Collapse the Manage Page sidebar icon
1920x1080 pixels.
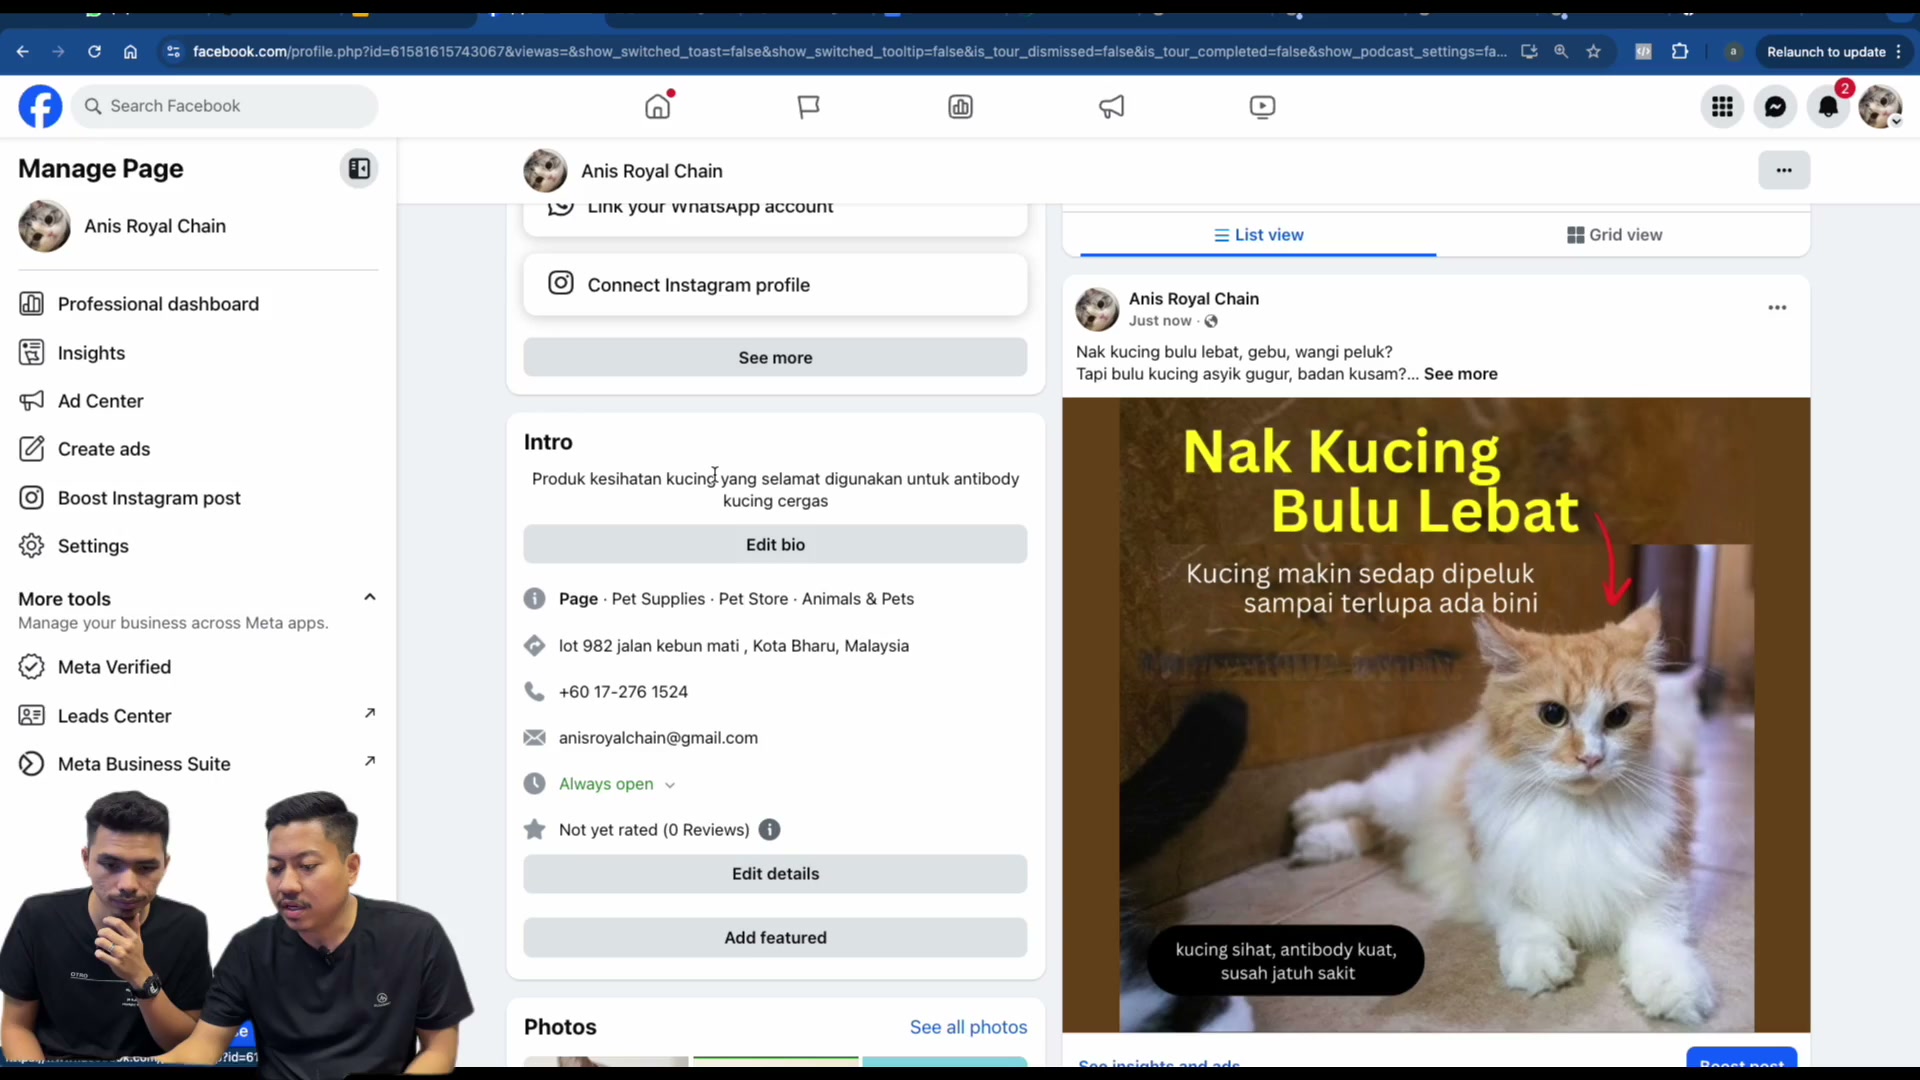[359, 168]
